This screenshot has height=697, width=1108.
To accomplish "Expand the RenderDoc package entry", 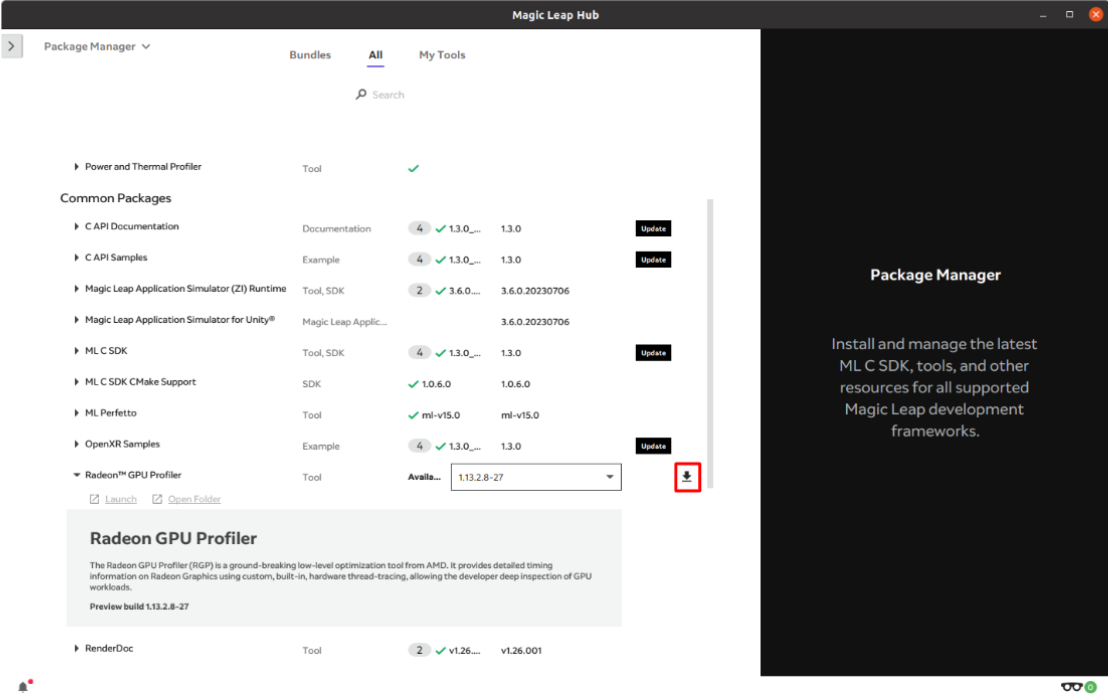I will coord(76,649).
